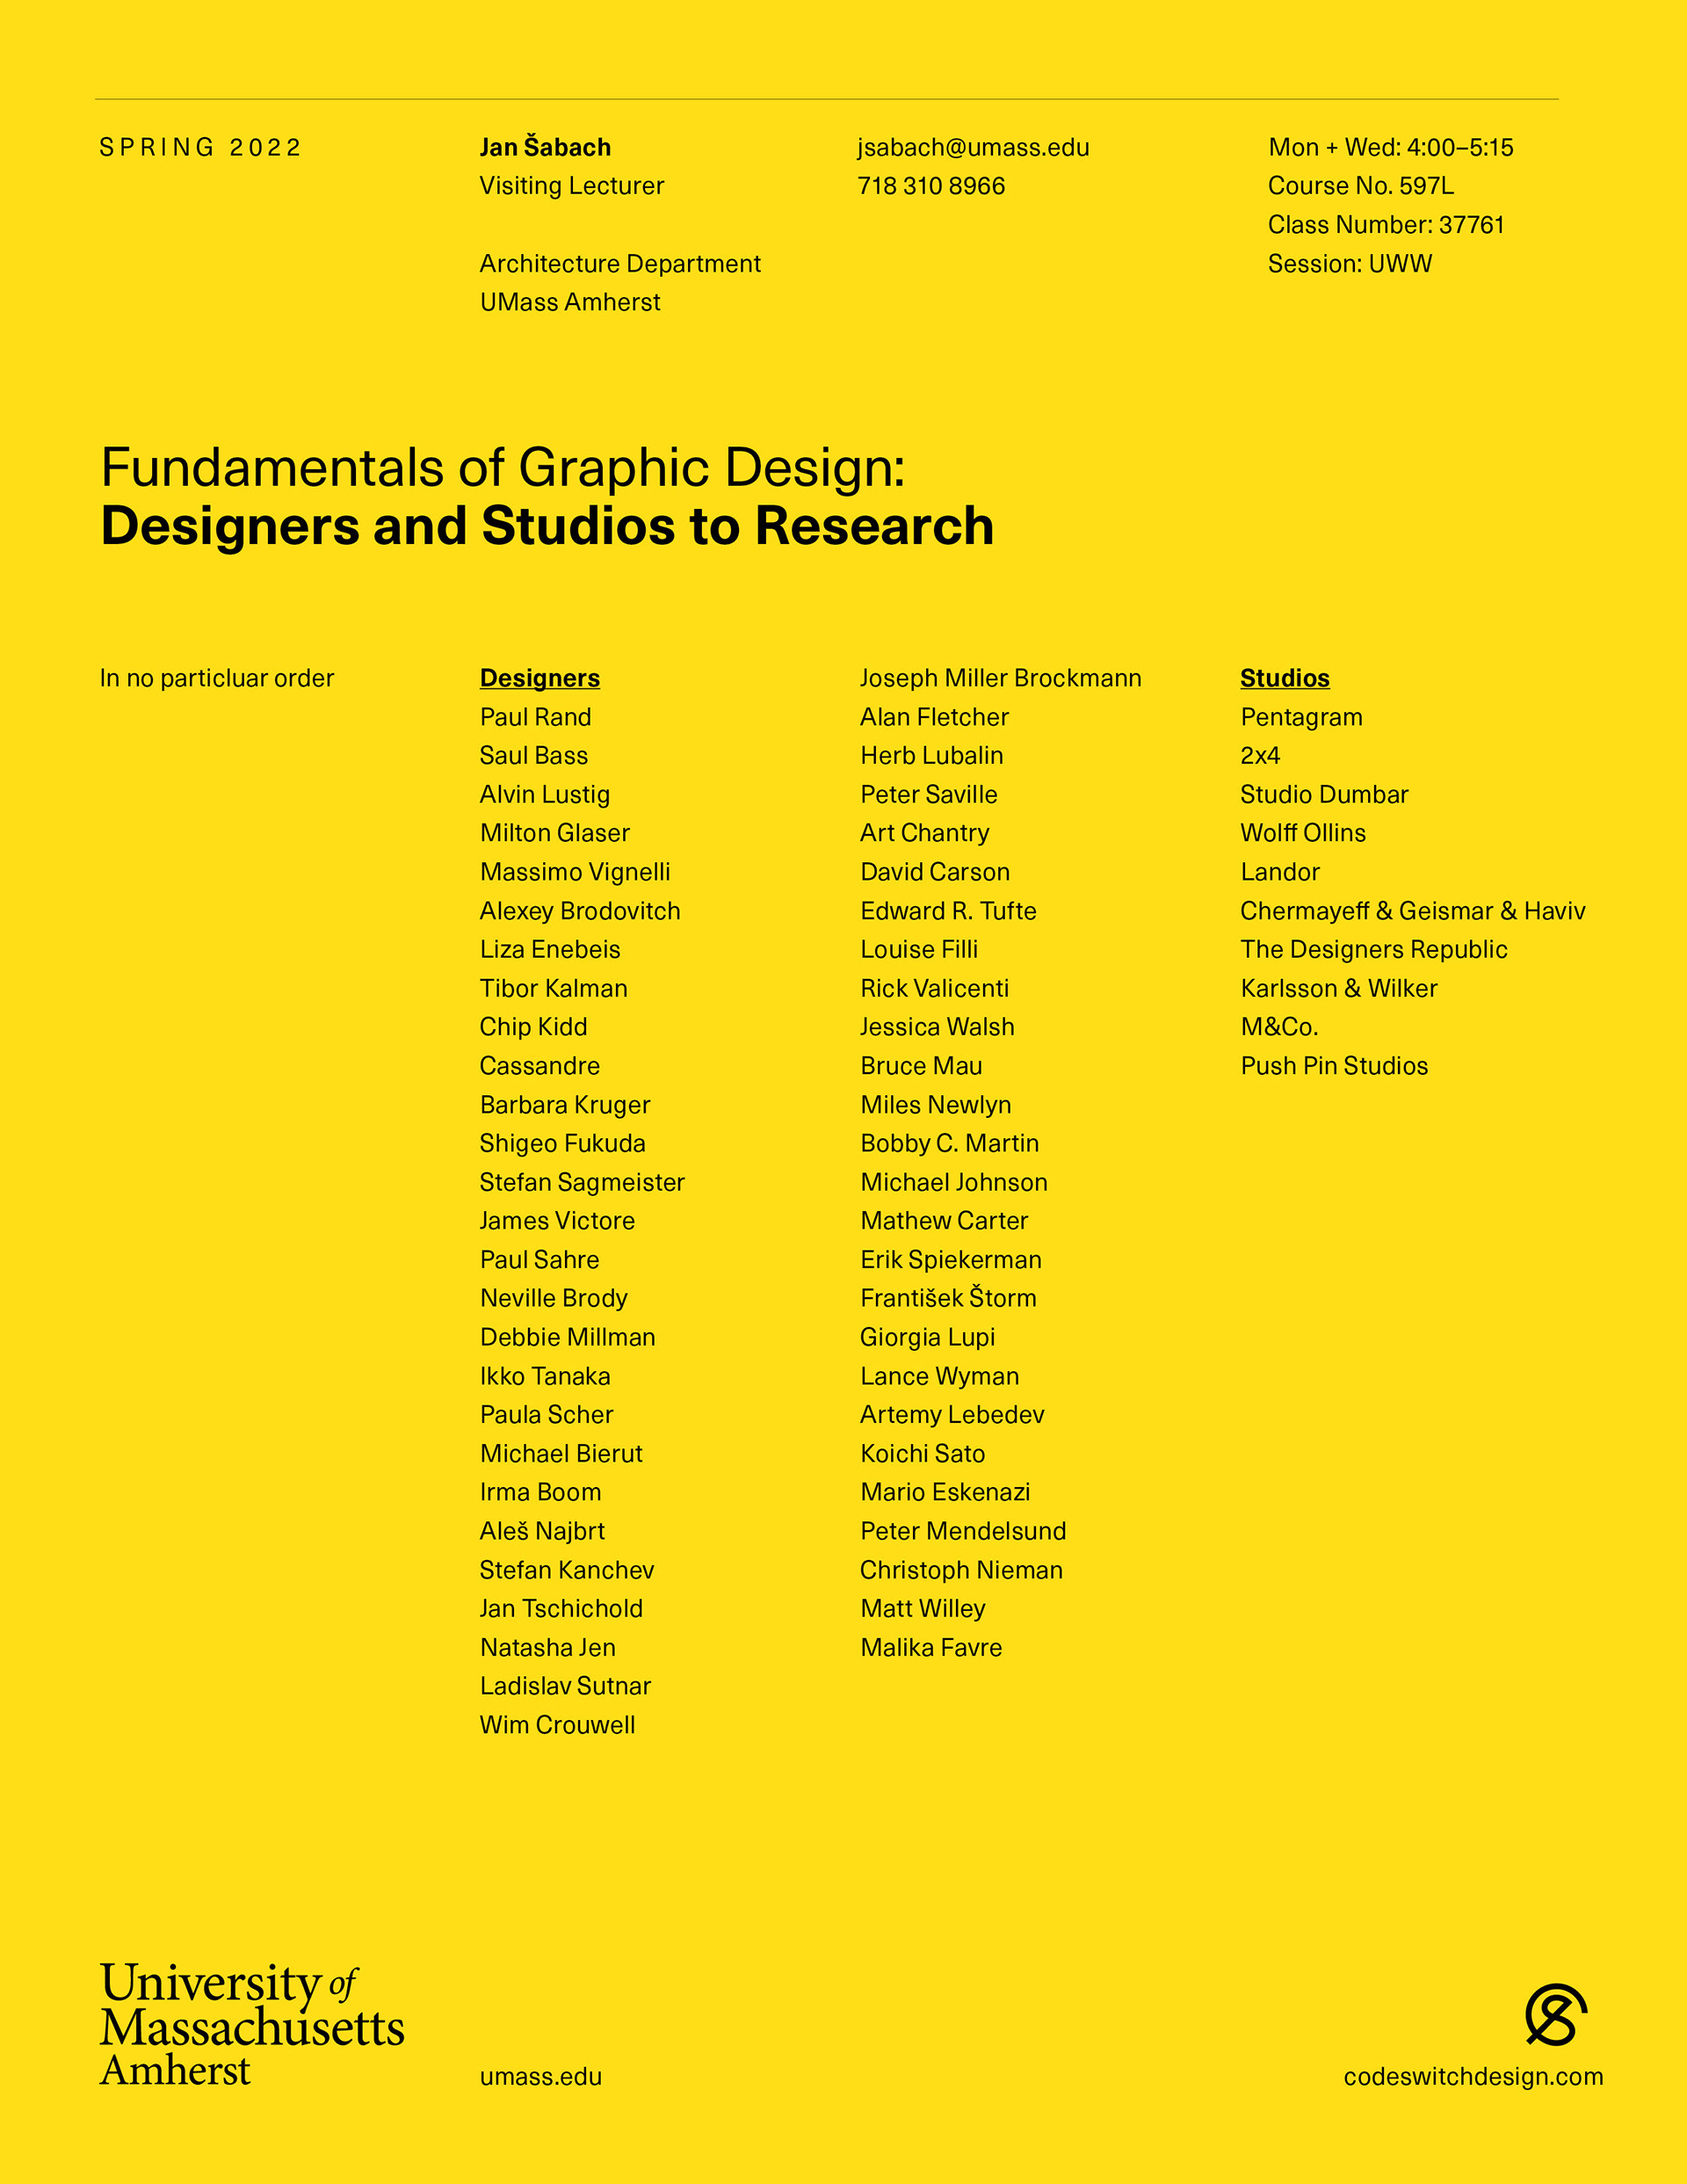Click the studio name M&Co.
This screenshot has height=2184, width=1687.
coord(1280,1027)
